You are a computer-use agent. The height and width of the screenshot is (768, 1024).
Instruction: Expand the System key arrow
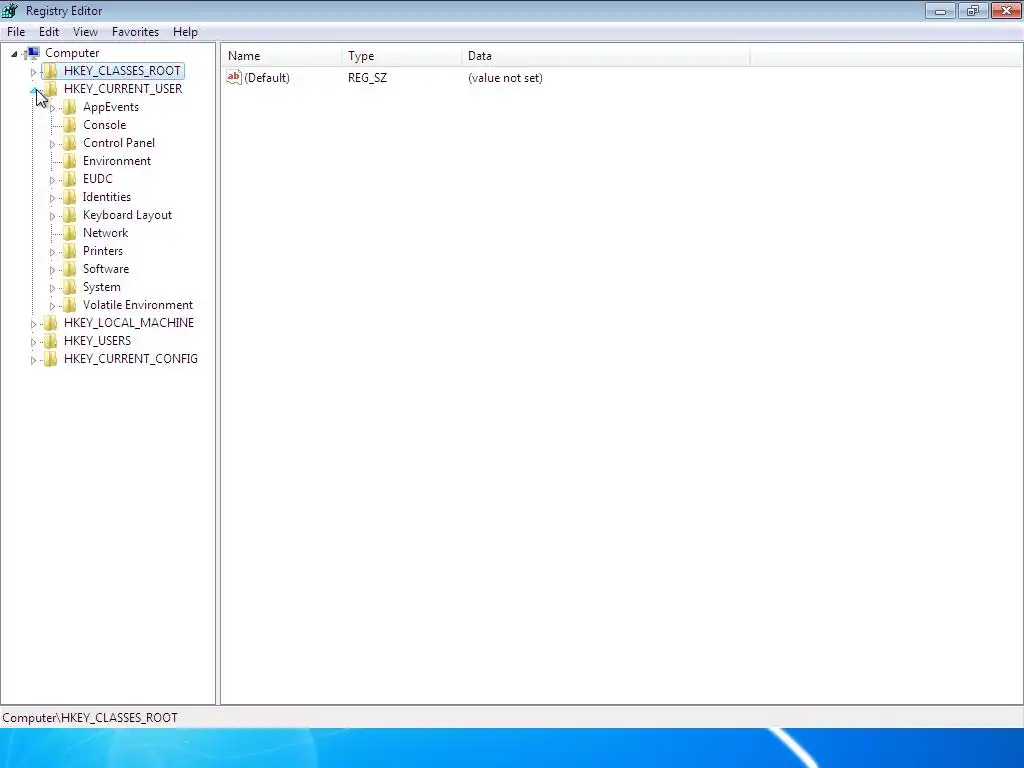coord(52,287)
